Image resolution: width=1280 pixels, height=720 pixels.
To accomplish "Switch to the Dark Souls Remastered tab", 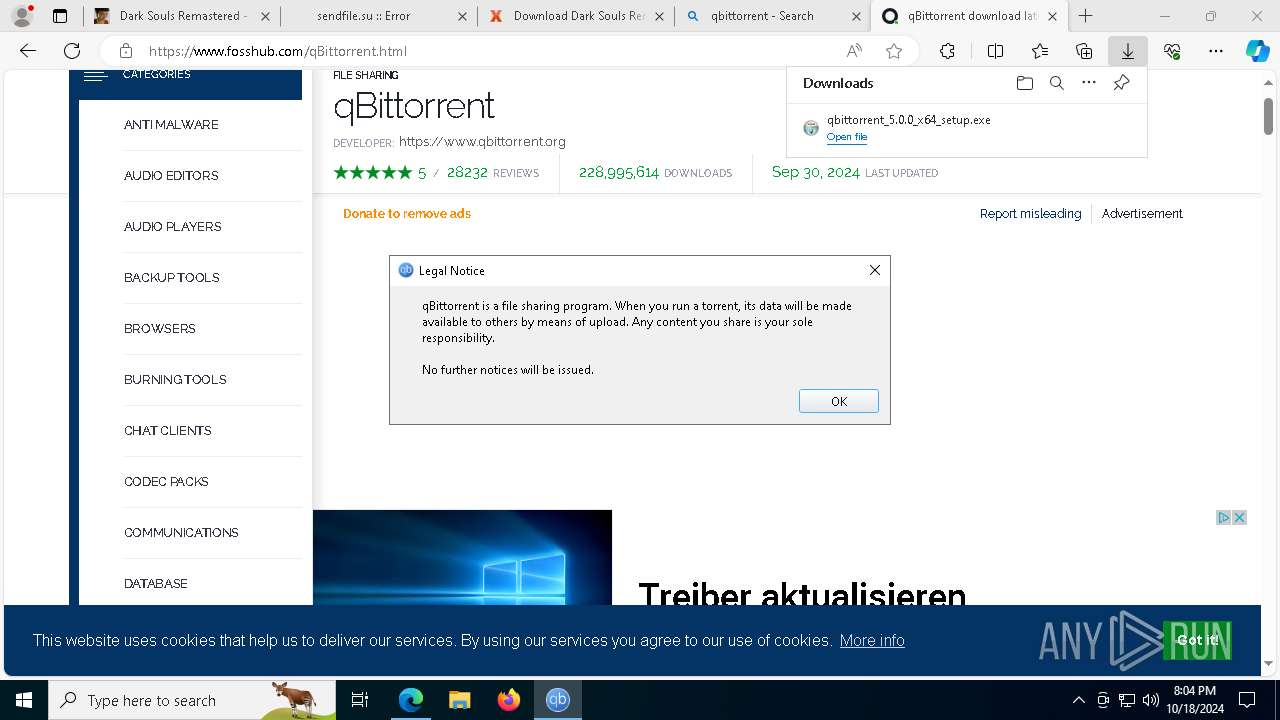I will pyautogui.click(x=183, y=16).
